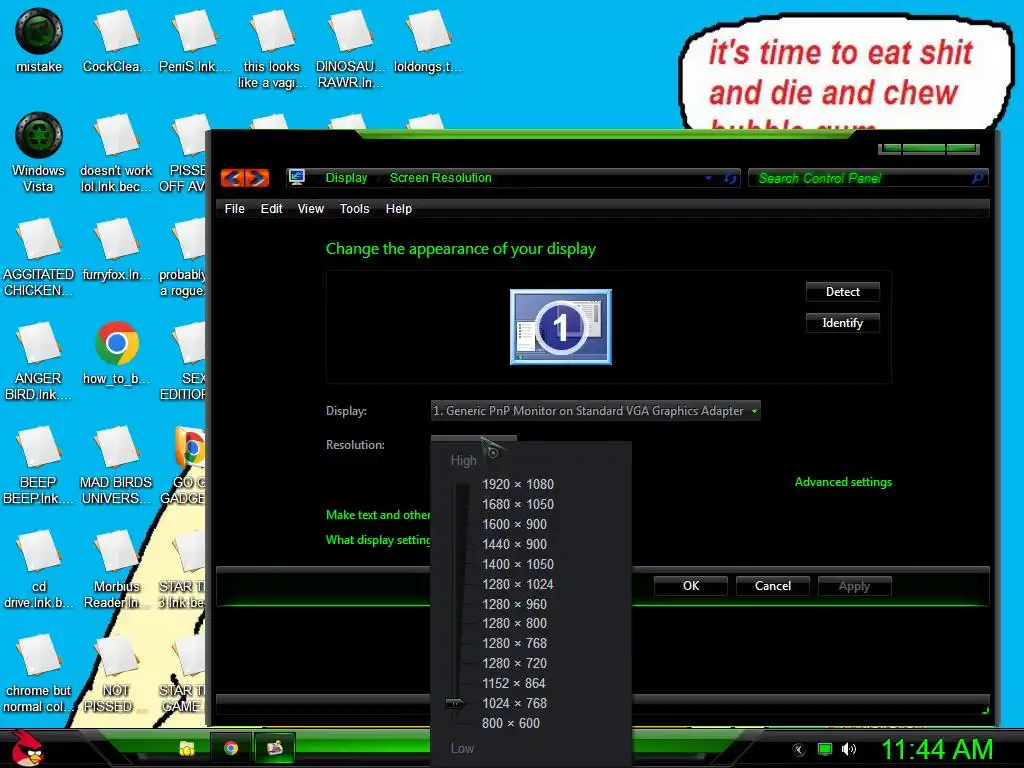Click the Control Panel taskbar button
Image resolution: width=1024 pixels, height=768 pixels.
[274, 748]
